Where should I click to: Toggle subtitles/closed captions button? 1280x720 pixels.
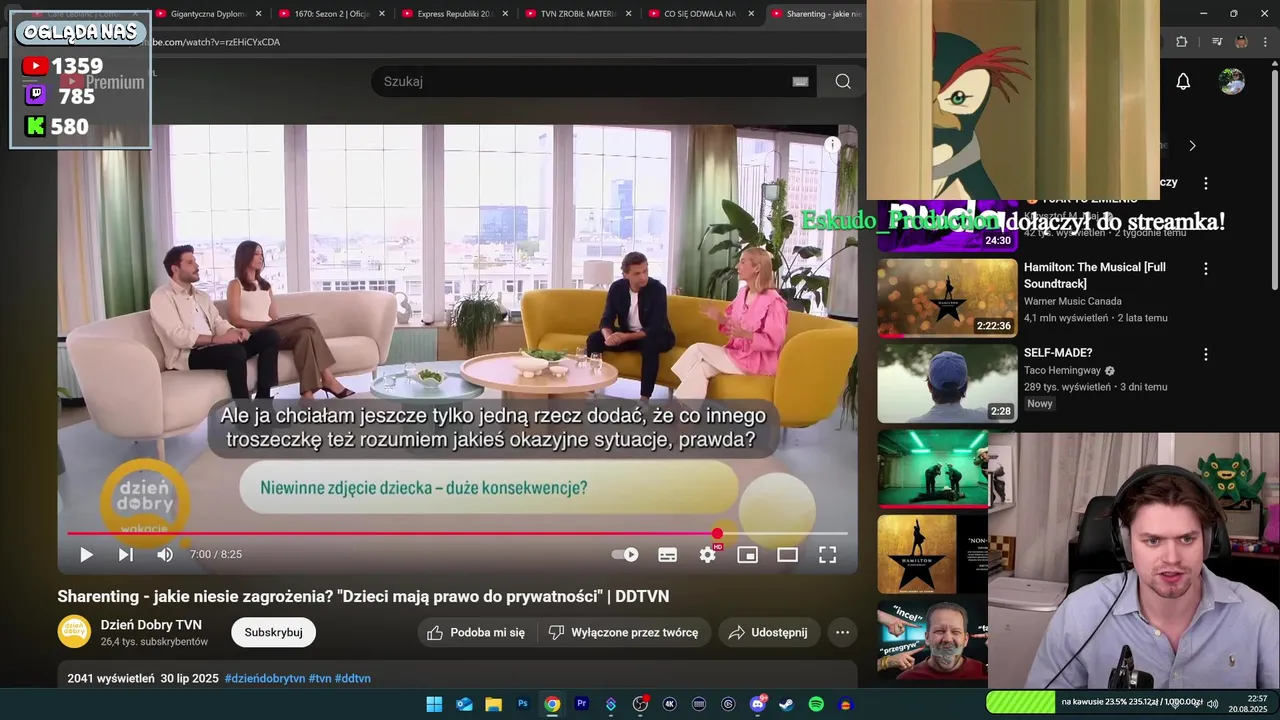667,555
